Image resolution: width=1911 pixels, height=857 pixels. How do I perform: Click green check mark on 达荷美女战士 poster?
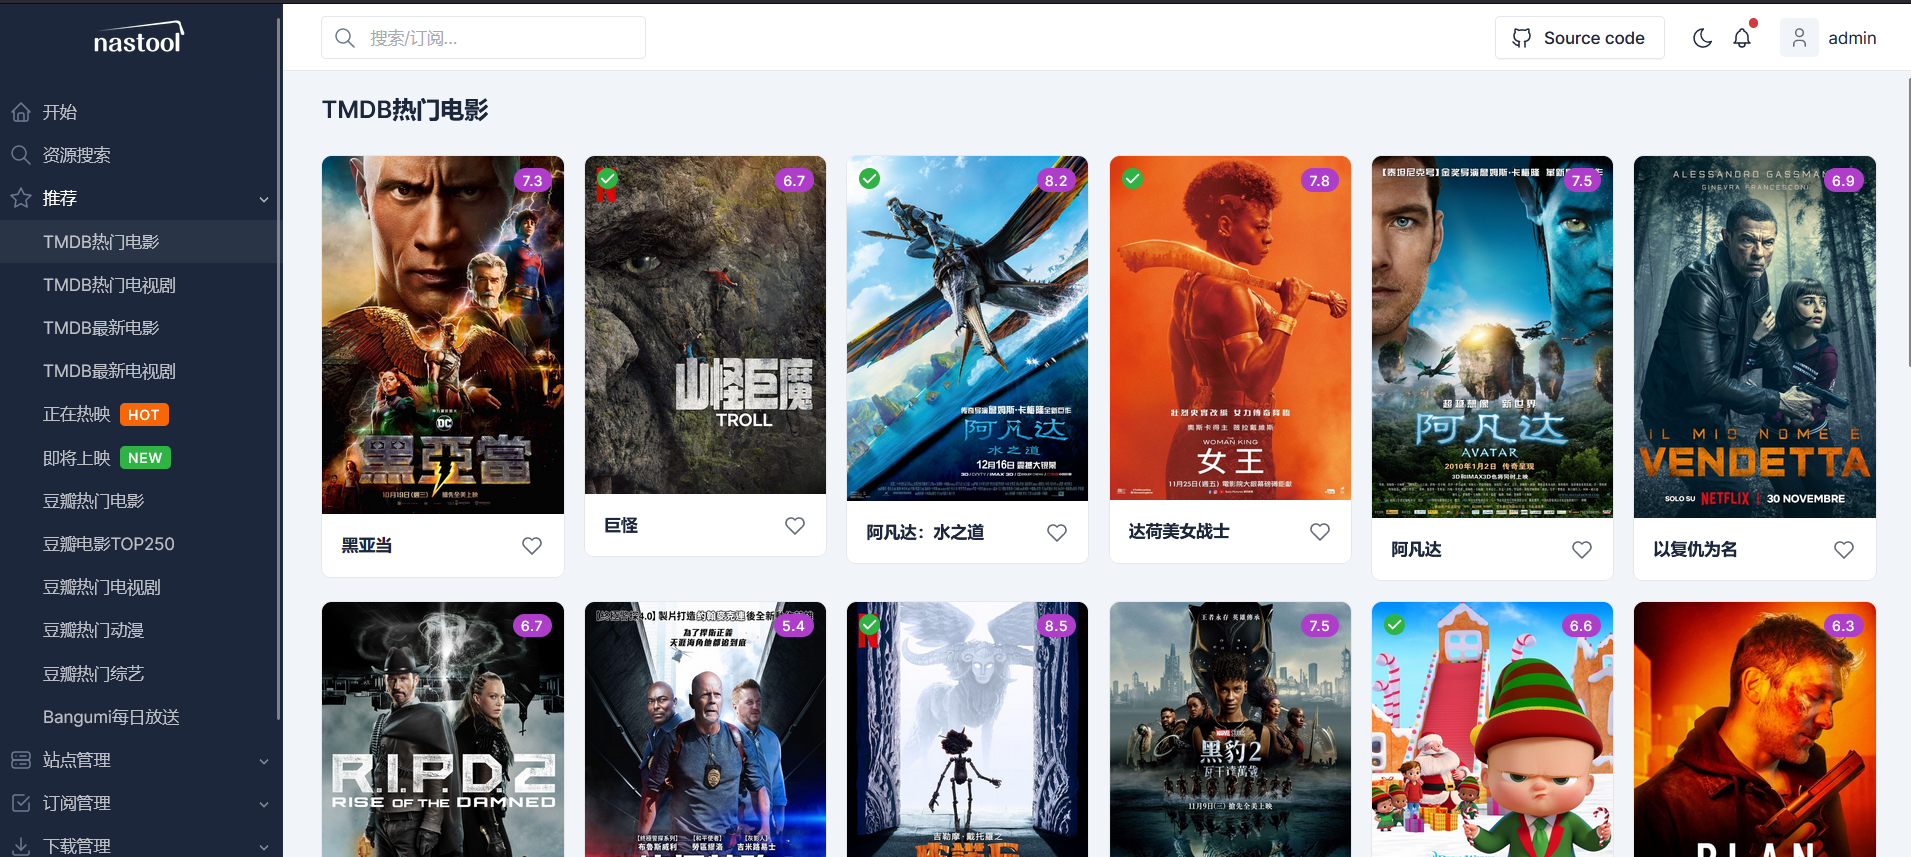(1132, 179)
